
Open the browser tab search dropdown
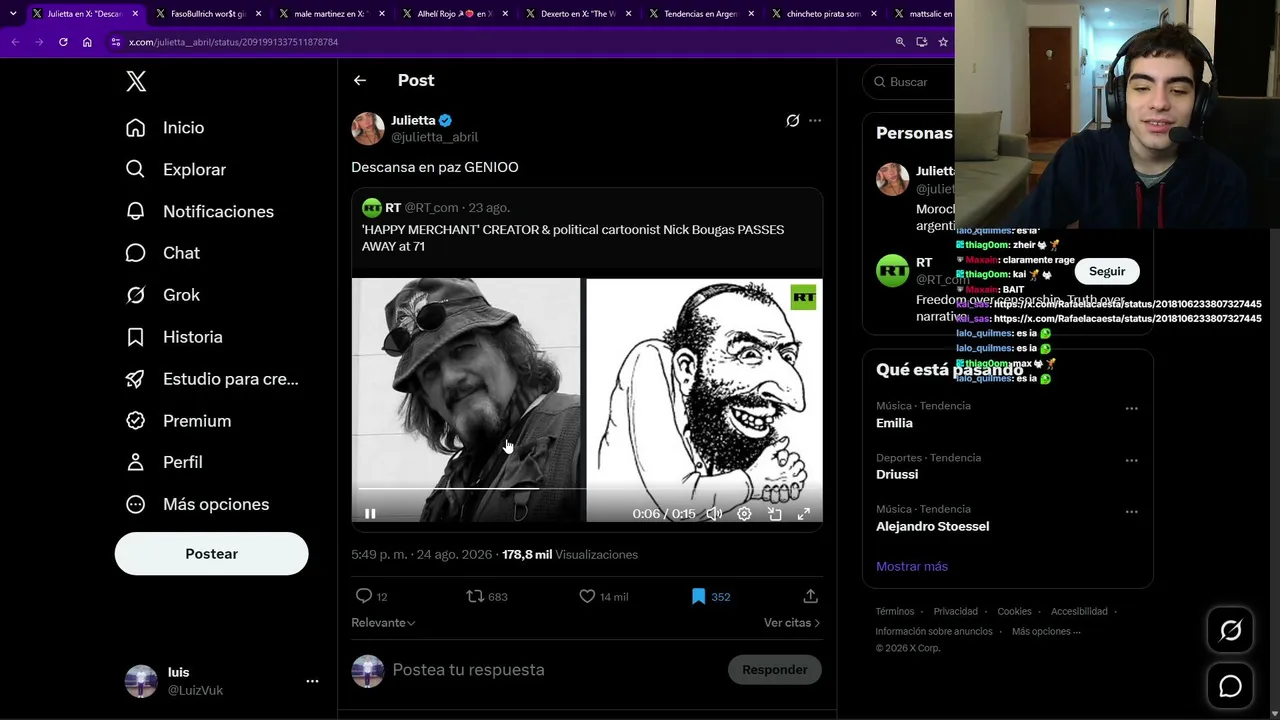click(13, 14)
